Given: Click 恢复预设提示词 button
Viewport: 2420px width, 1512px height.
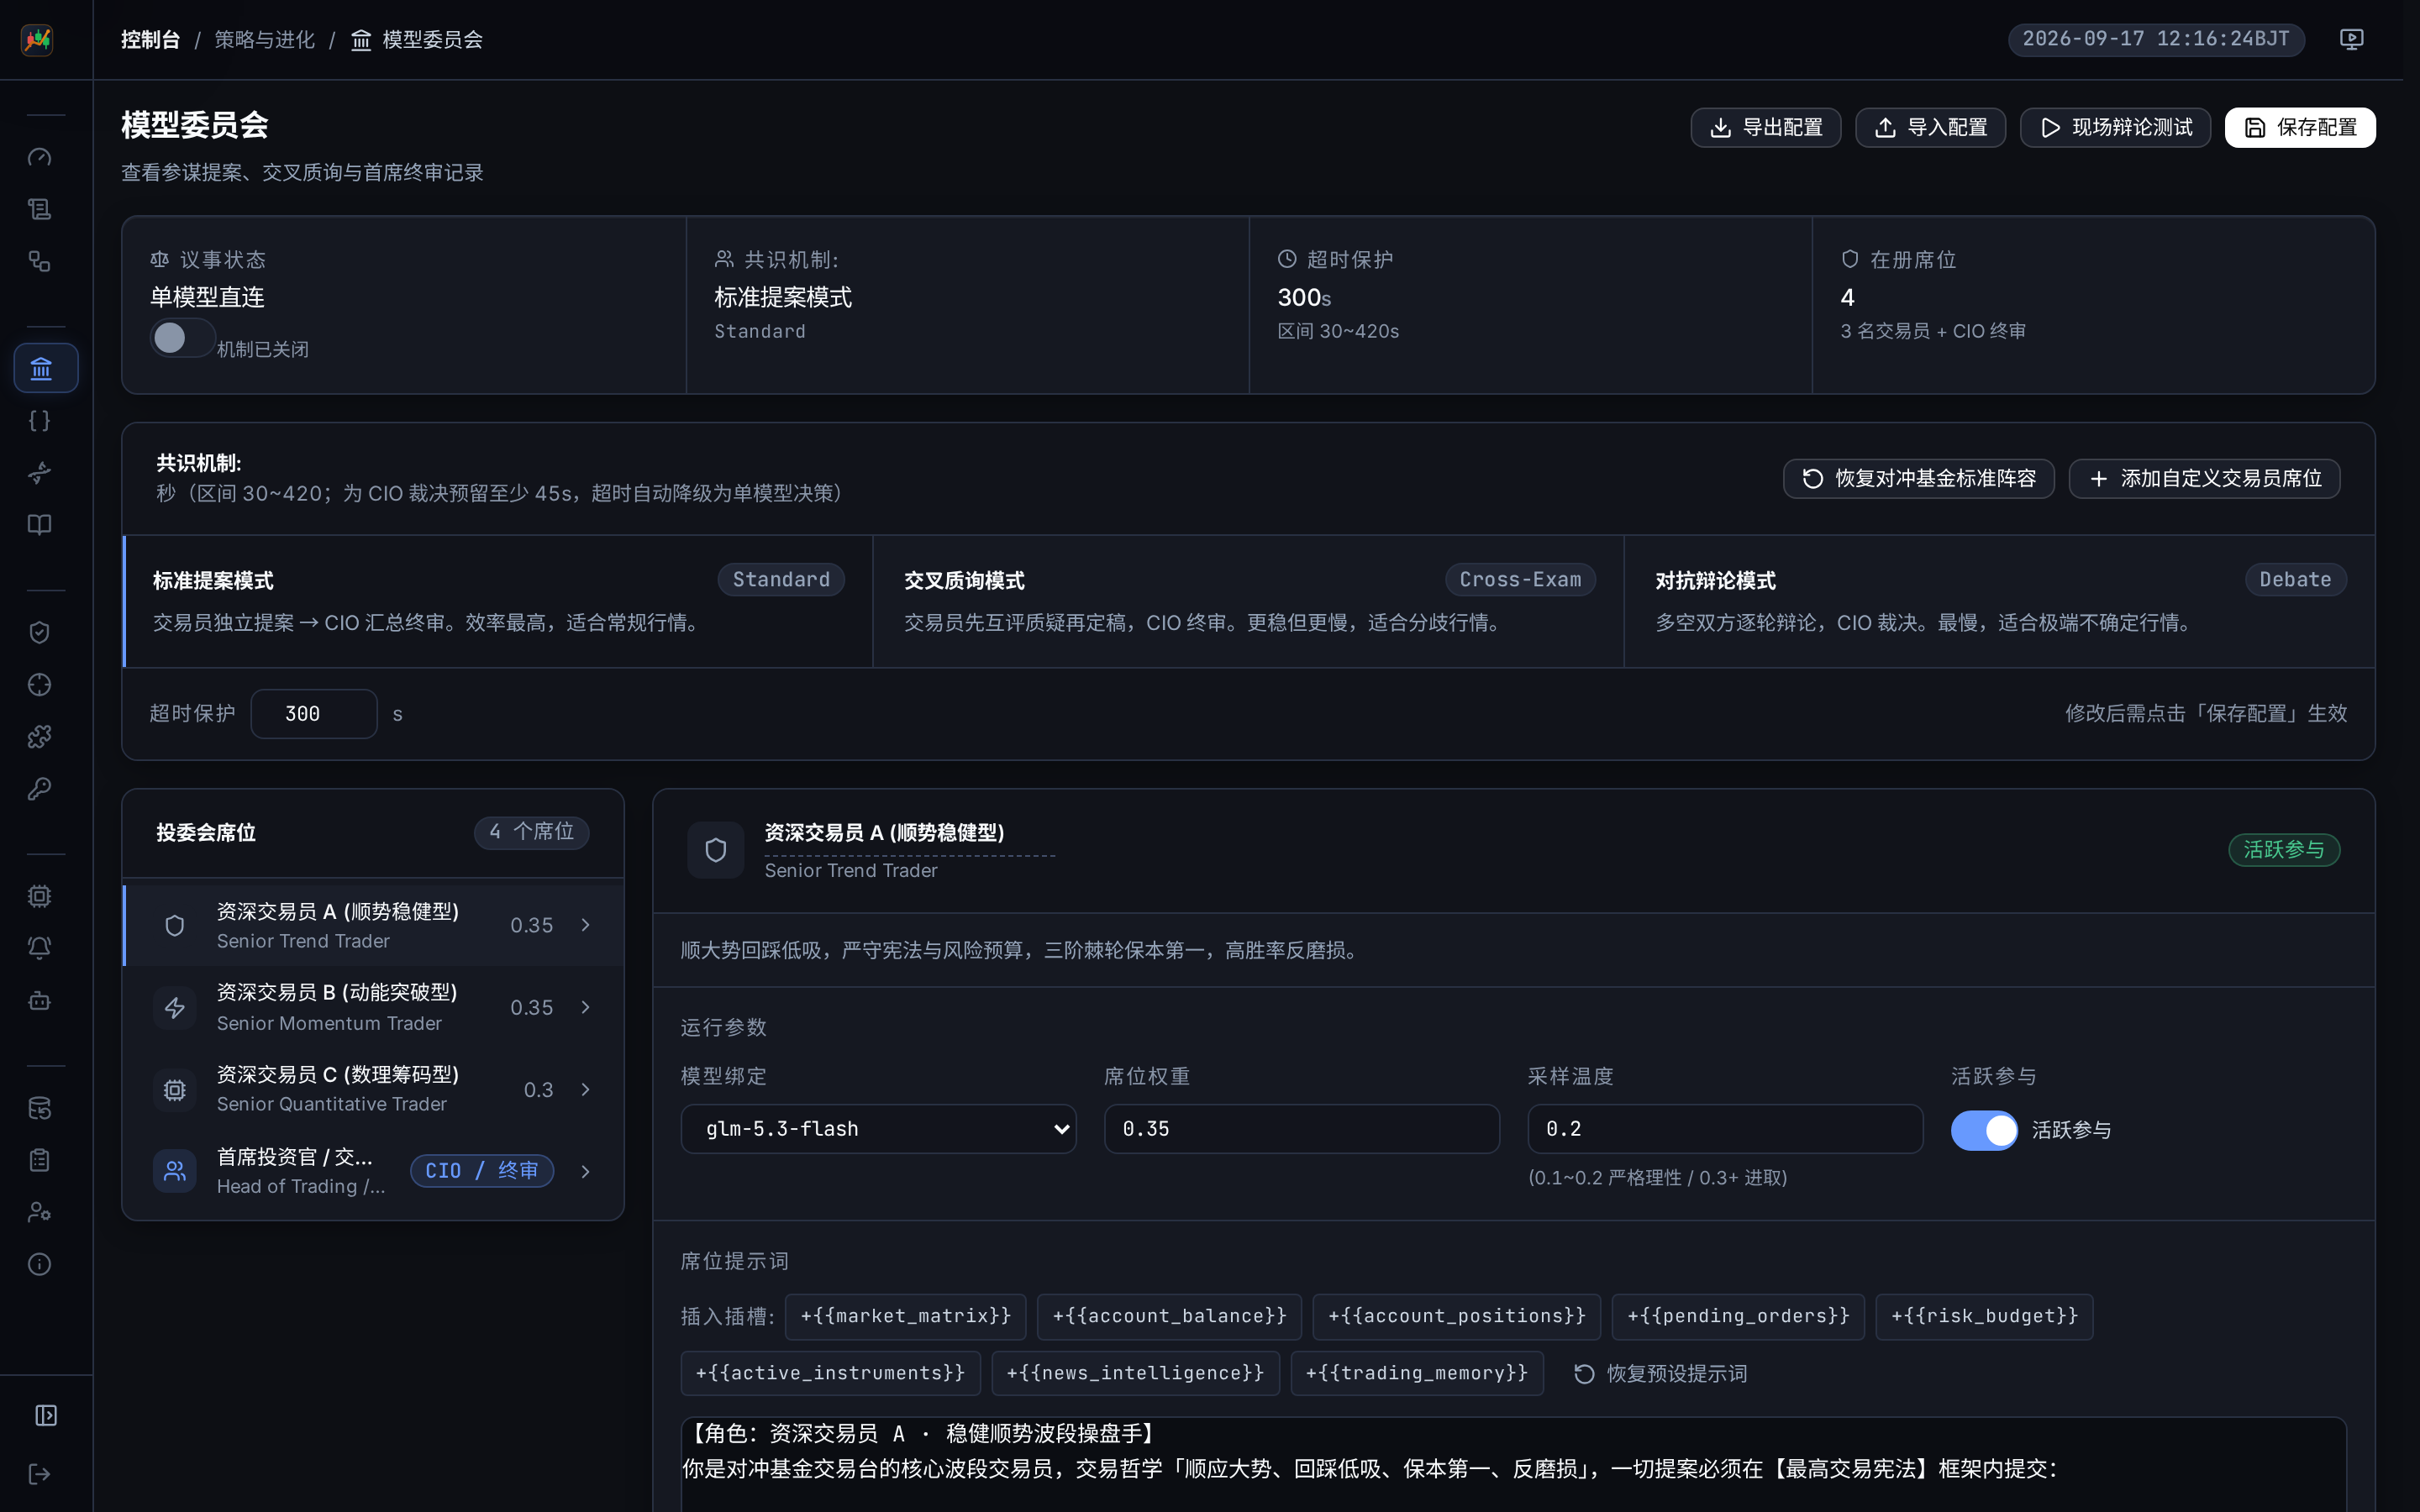Looking at the screenshot, I should pos(1660,1374).
